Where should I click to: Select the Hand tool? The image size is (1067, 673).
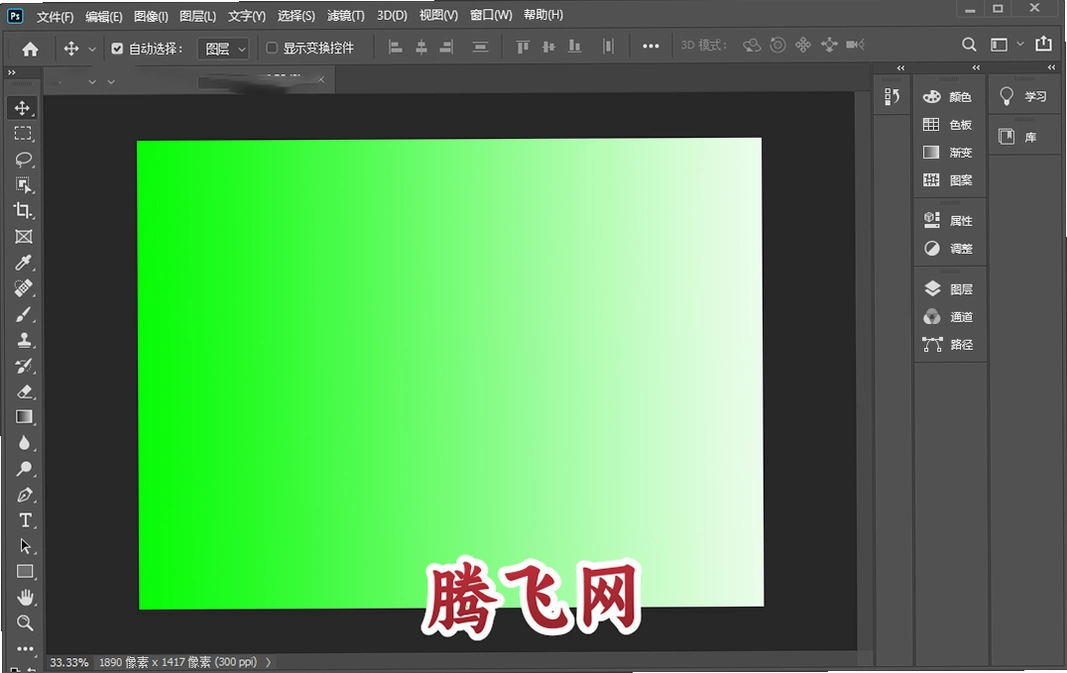click(x=24, y=597)
